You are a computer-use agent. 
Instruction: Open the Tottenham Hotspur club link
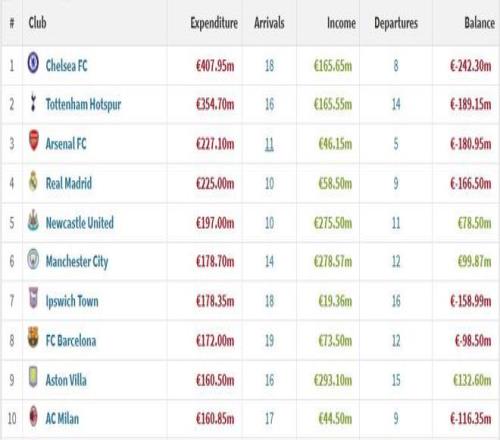[x=83, y=104]
